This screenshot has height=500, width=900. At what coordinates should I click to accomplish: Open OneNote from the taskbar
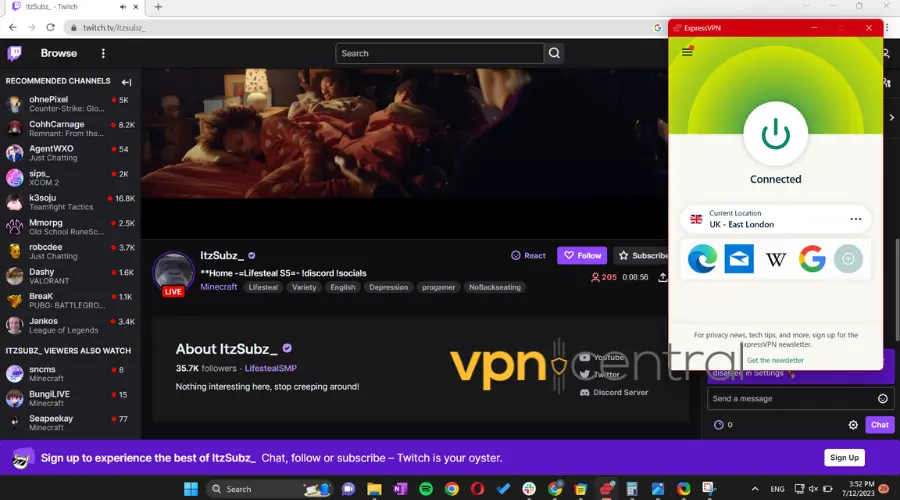400,489
